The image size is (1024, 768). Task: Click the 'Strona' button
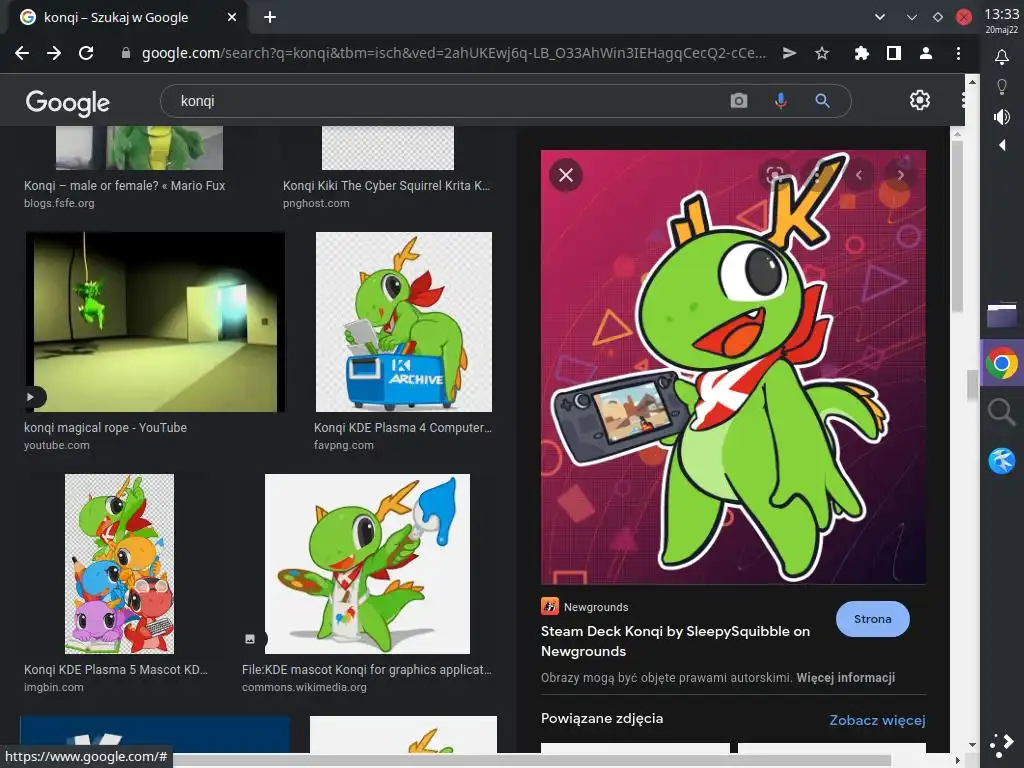[x=872, y=619]
